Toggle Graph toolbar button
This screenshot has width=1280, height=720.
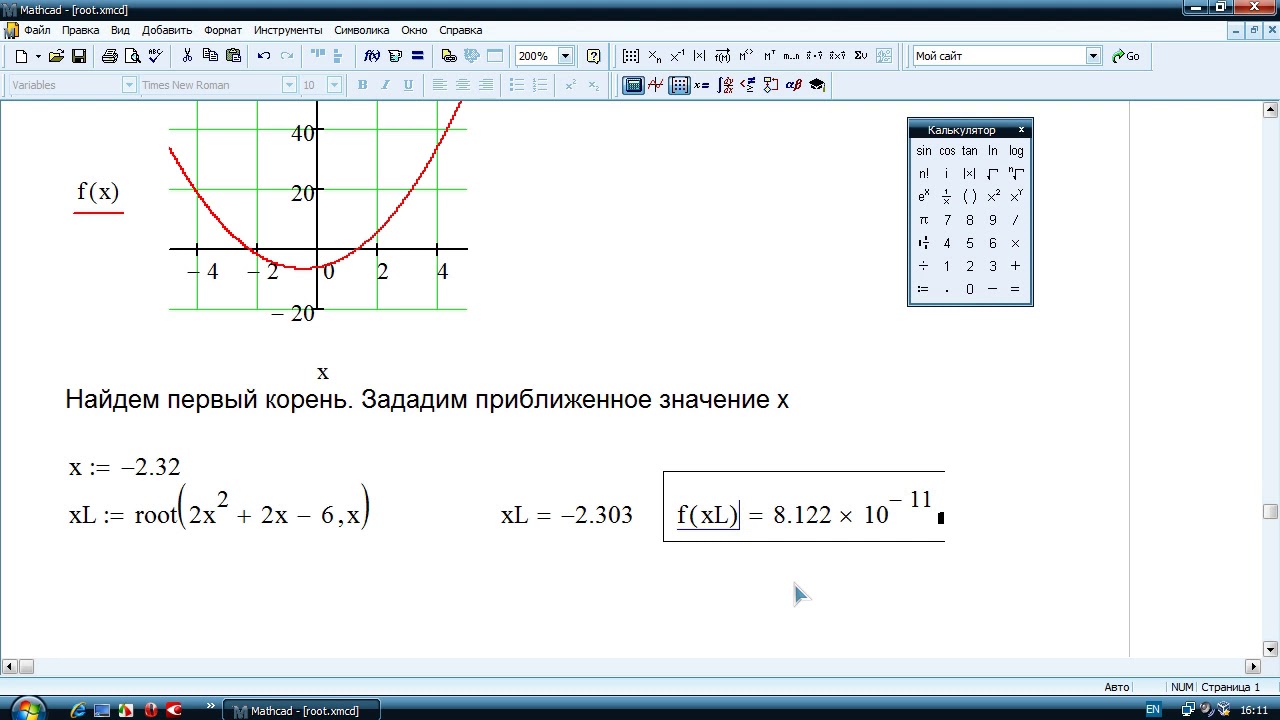[x=656, y=85]
